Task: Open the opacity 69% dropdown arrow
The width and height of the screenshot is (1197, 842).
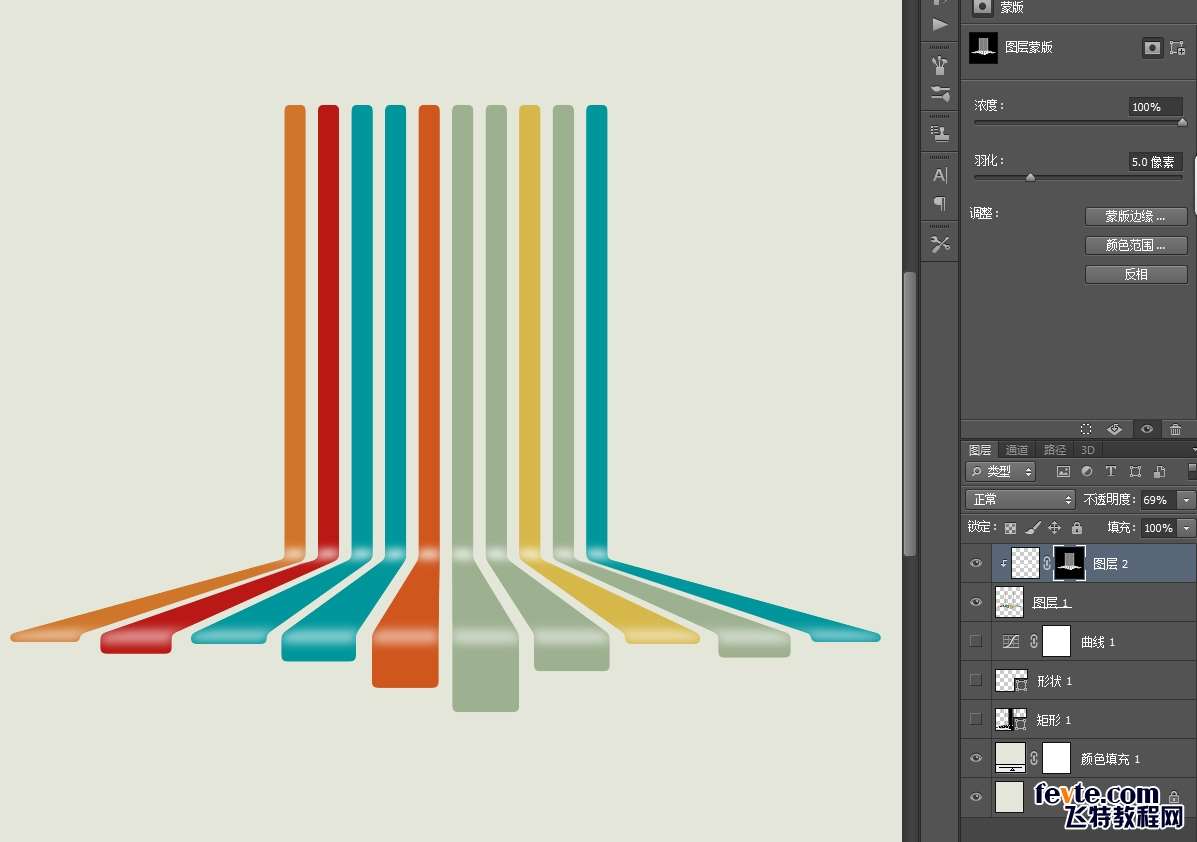Action: pos(1186,500)
